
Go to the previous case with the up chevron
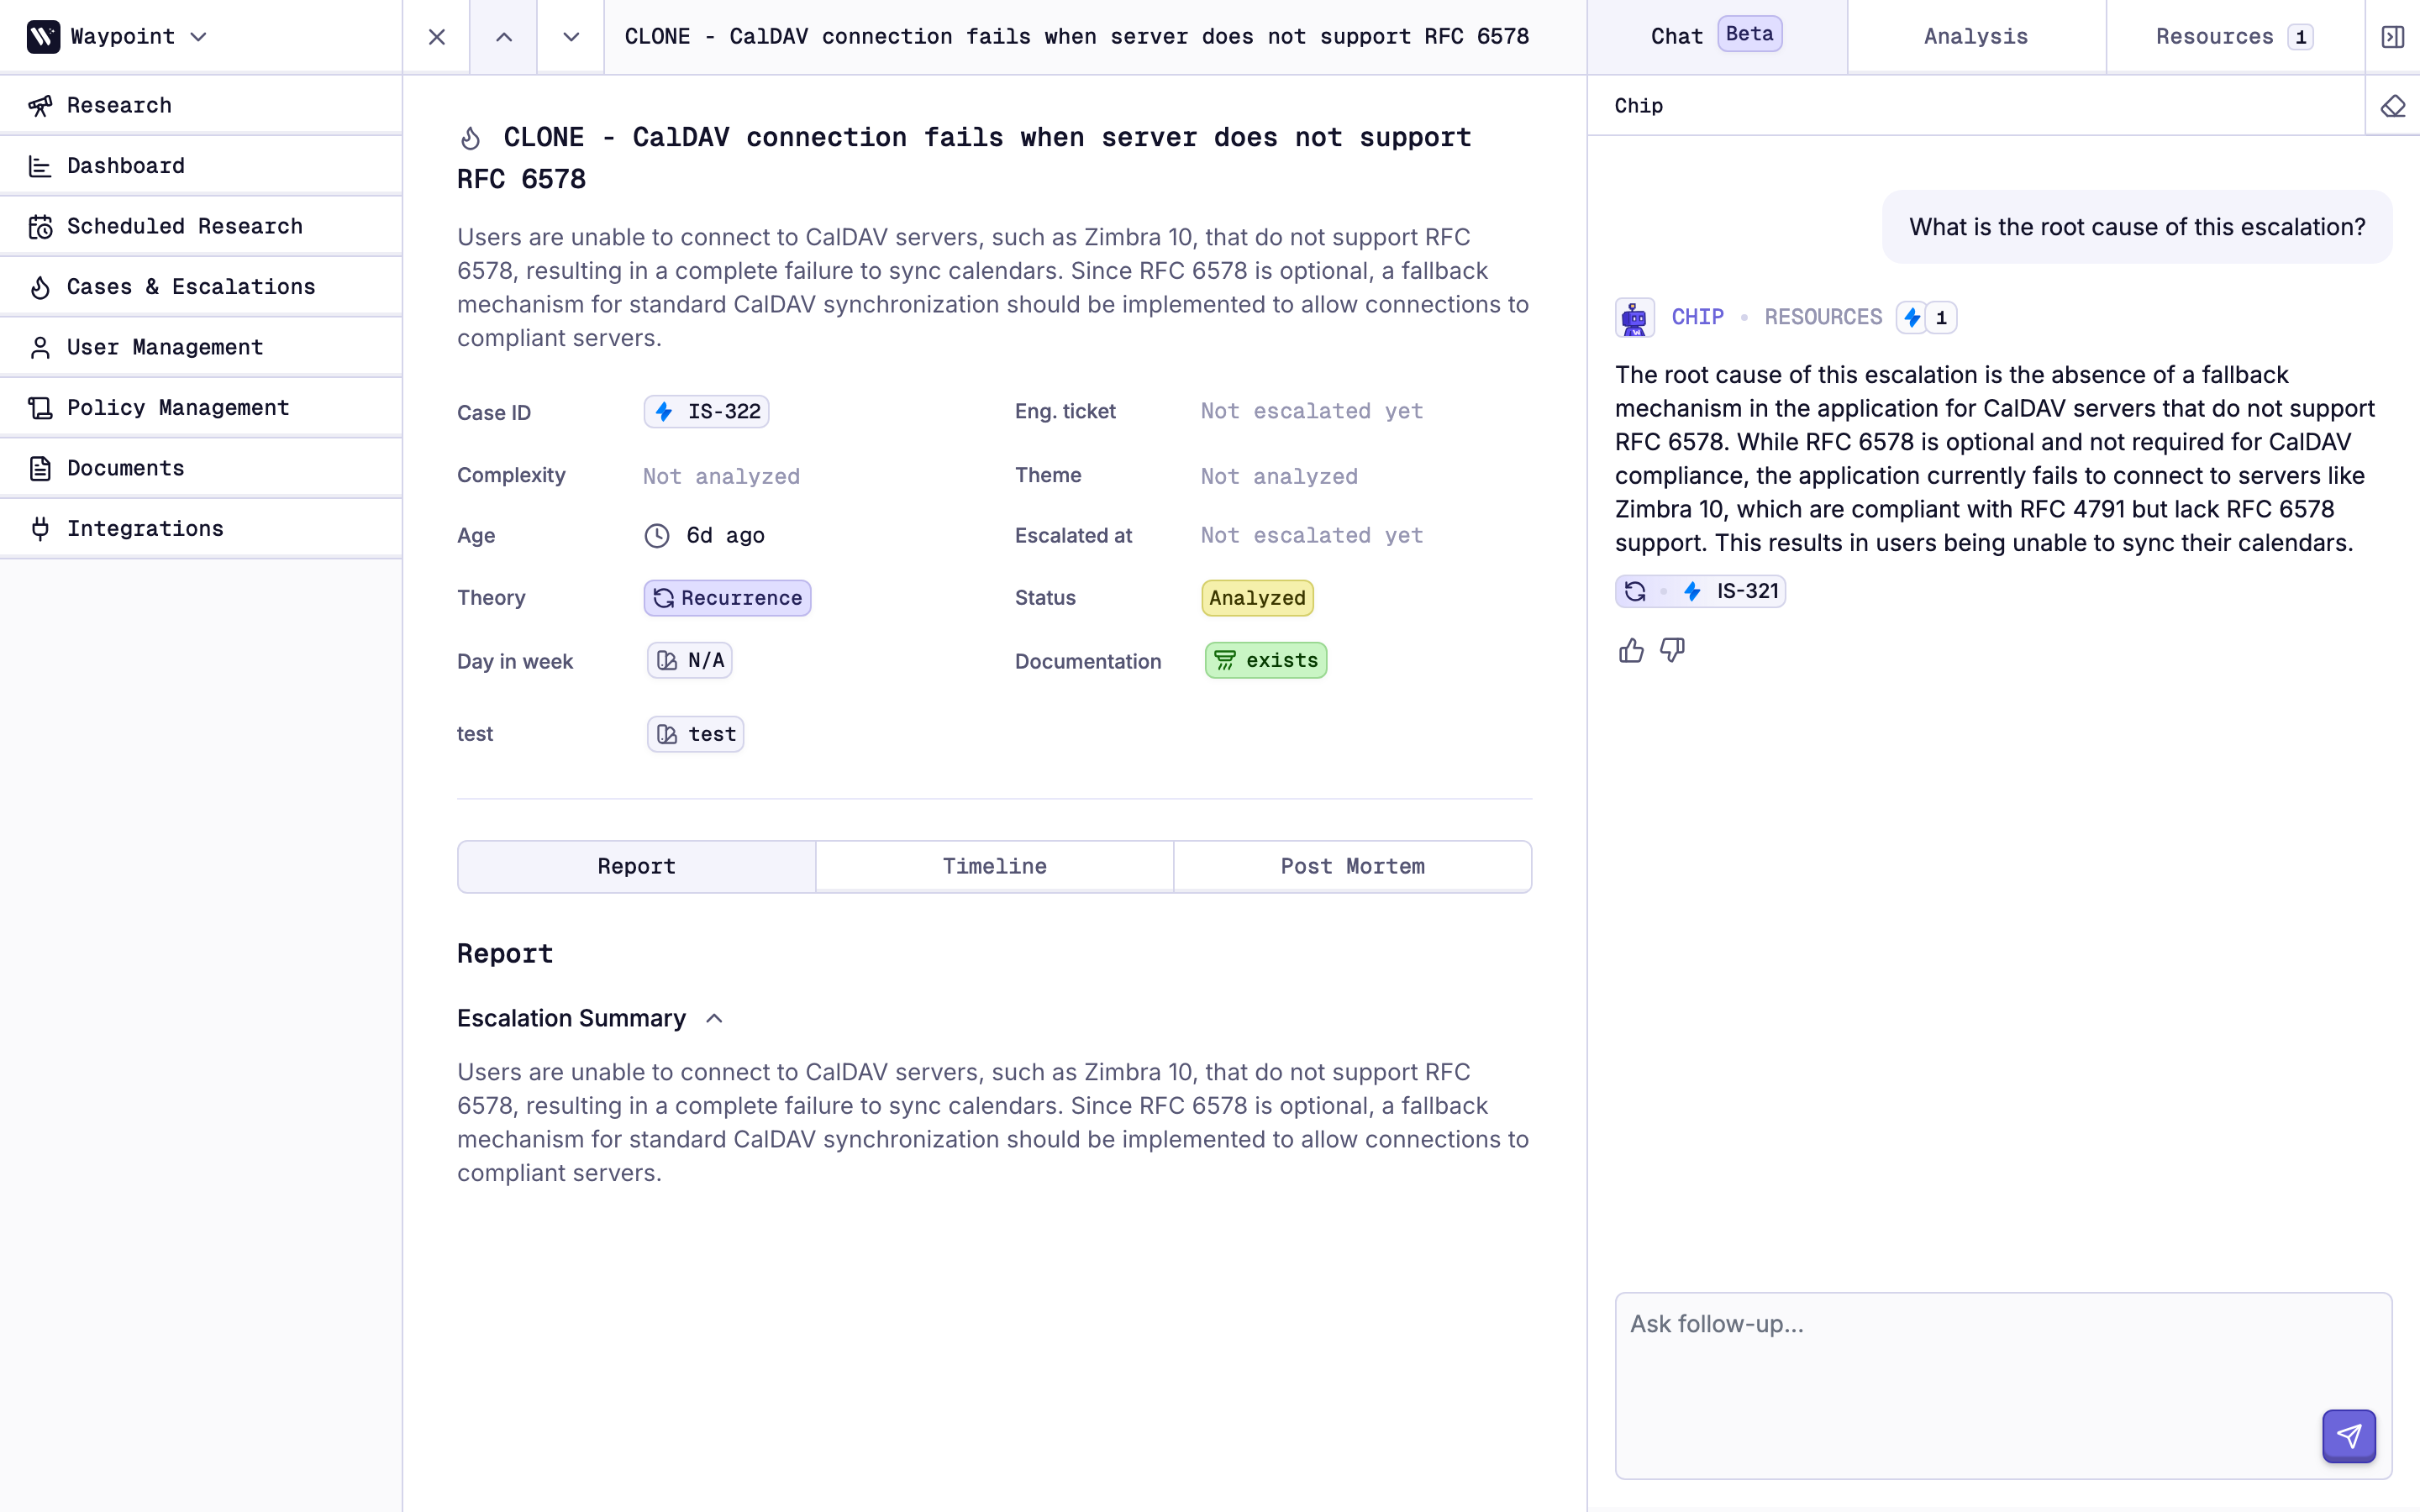coord(504,37)
